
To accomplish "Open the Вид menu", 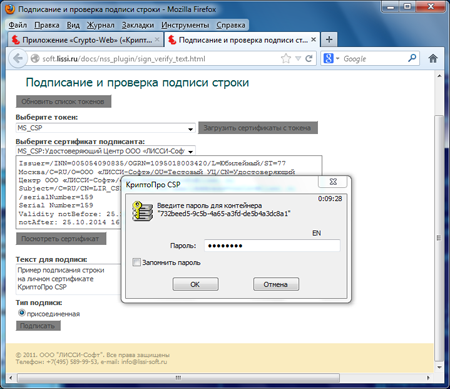I will (73, 25).
